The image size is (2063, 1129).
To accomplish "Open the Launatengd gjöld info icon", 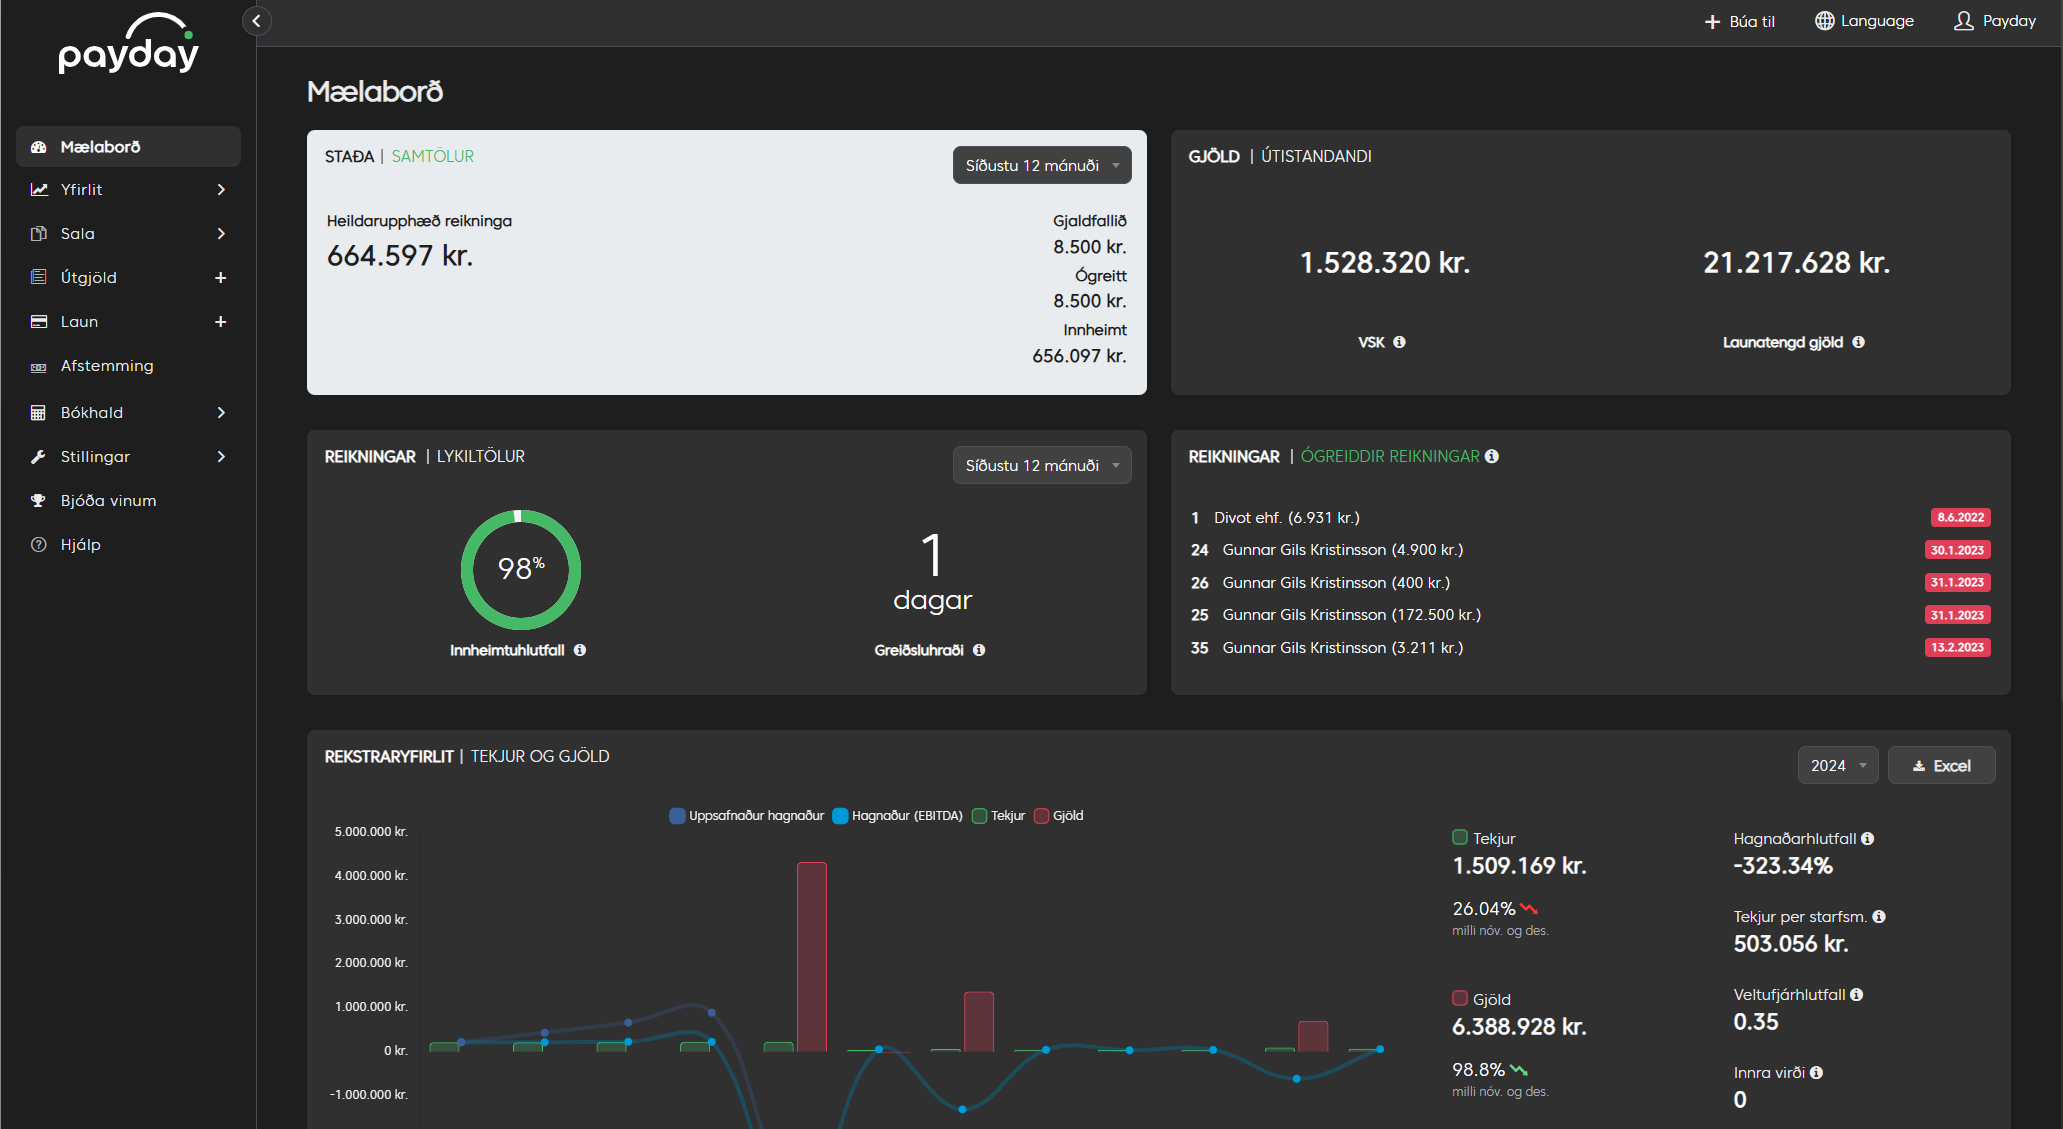I will coord(1858,342).
